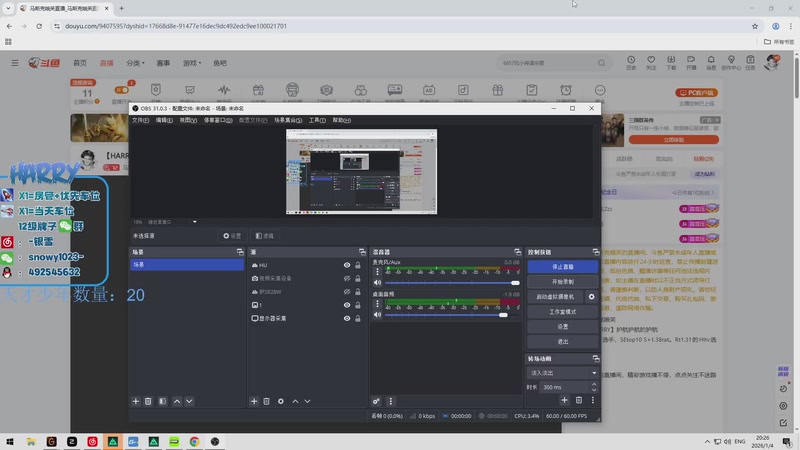Open the 文件(F) menu in OBS
The width and height of the screenshot is (800, 450).
point(140,120)
